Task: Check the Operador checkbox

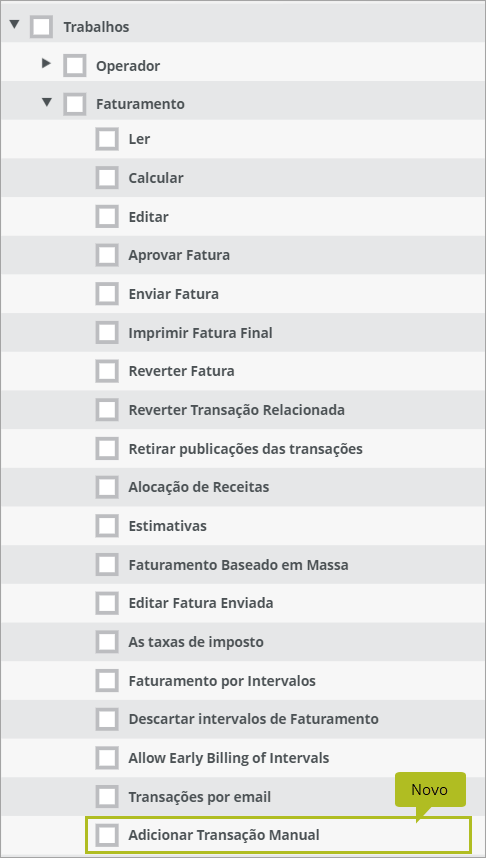Action: 74,66
